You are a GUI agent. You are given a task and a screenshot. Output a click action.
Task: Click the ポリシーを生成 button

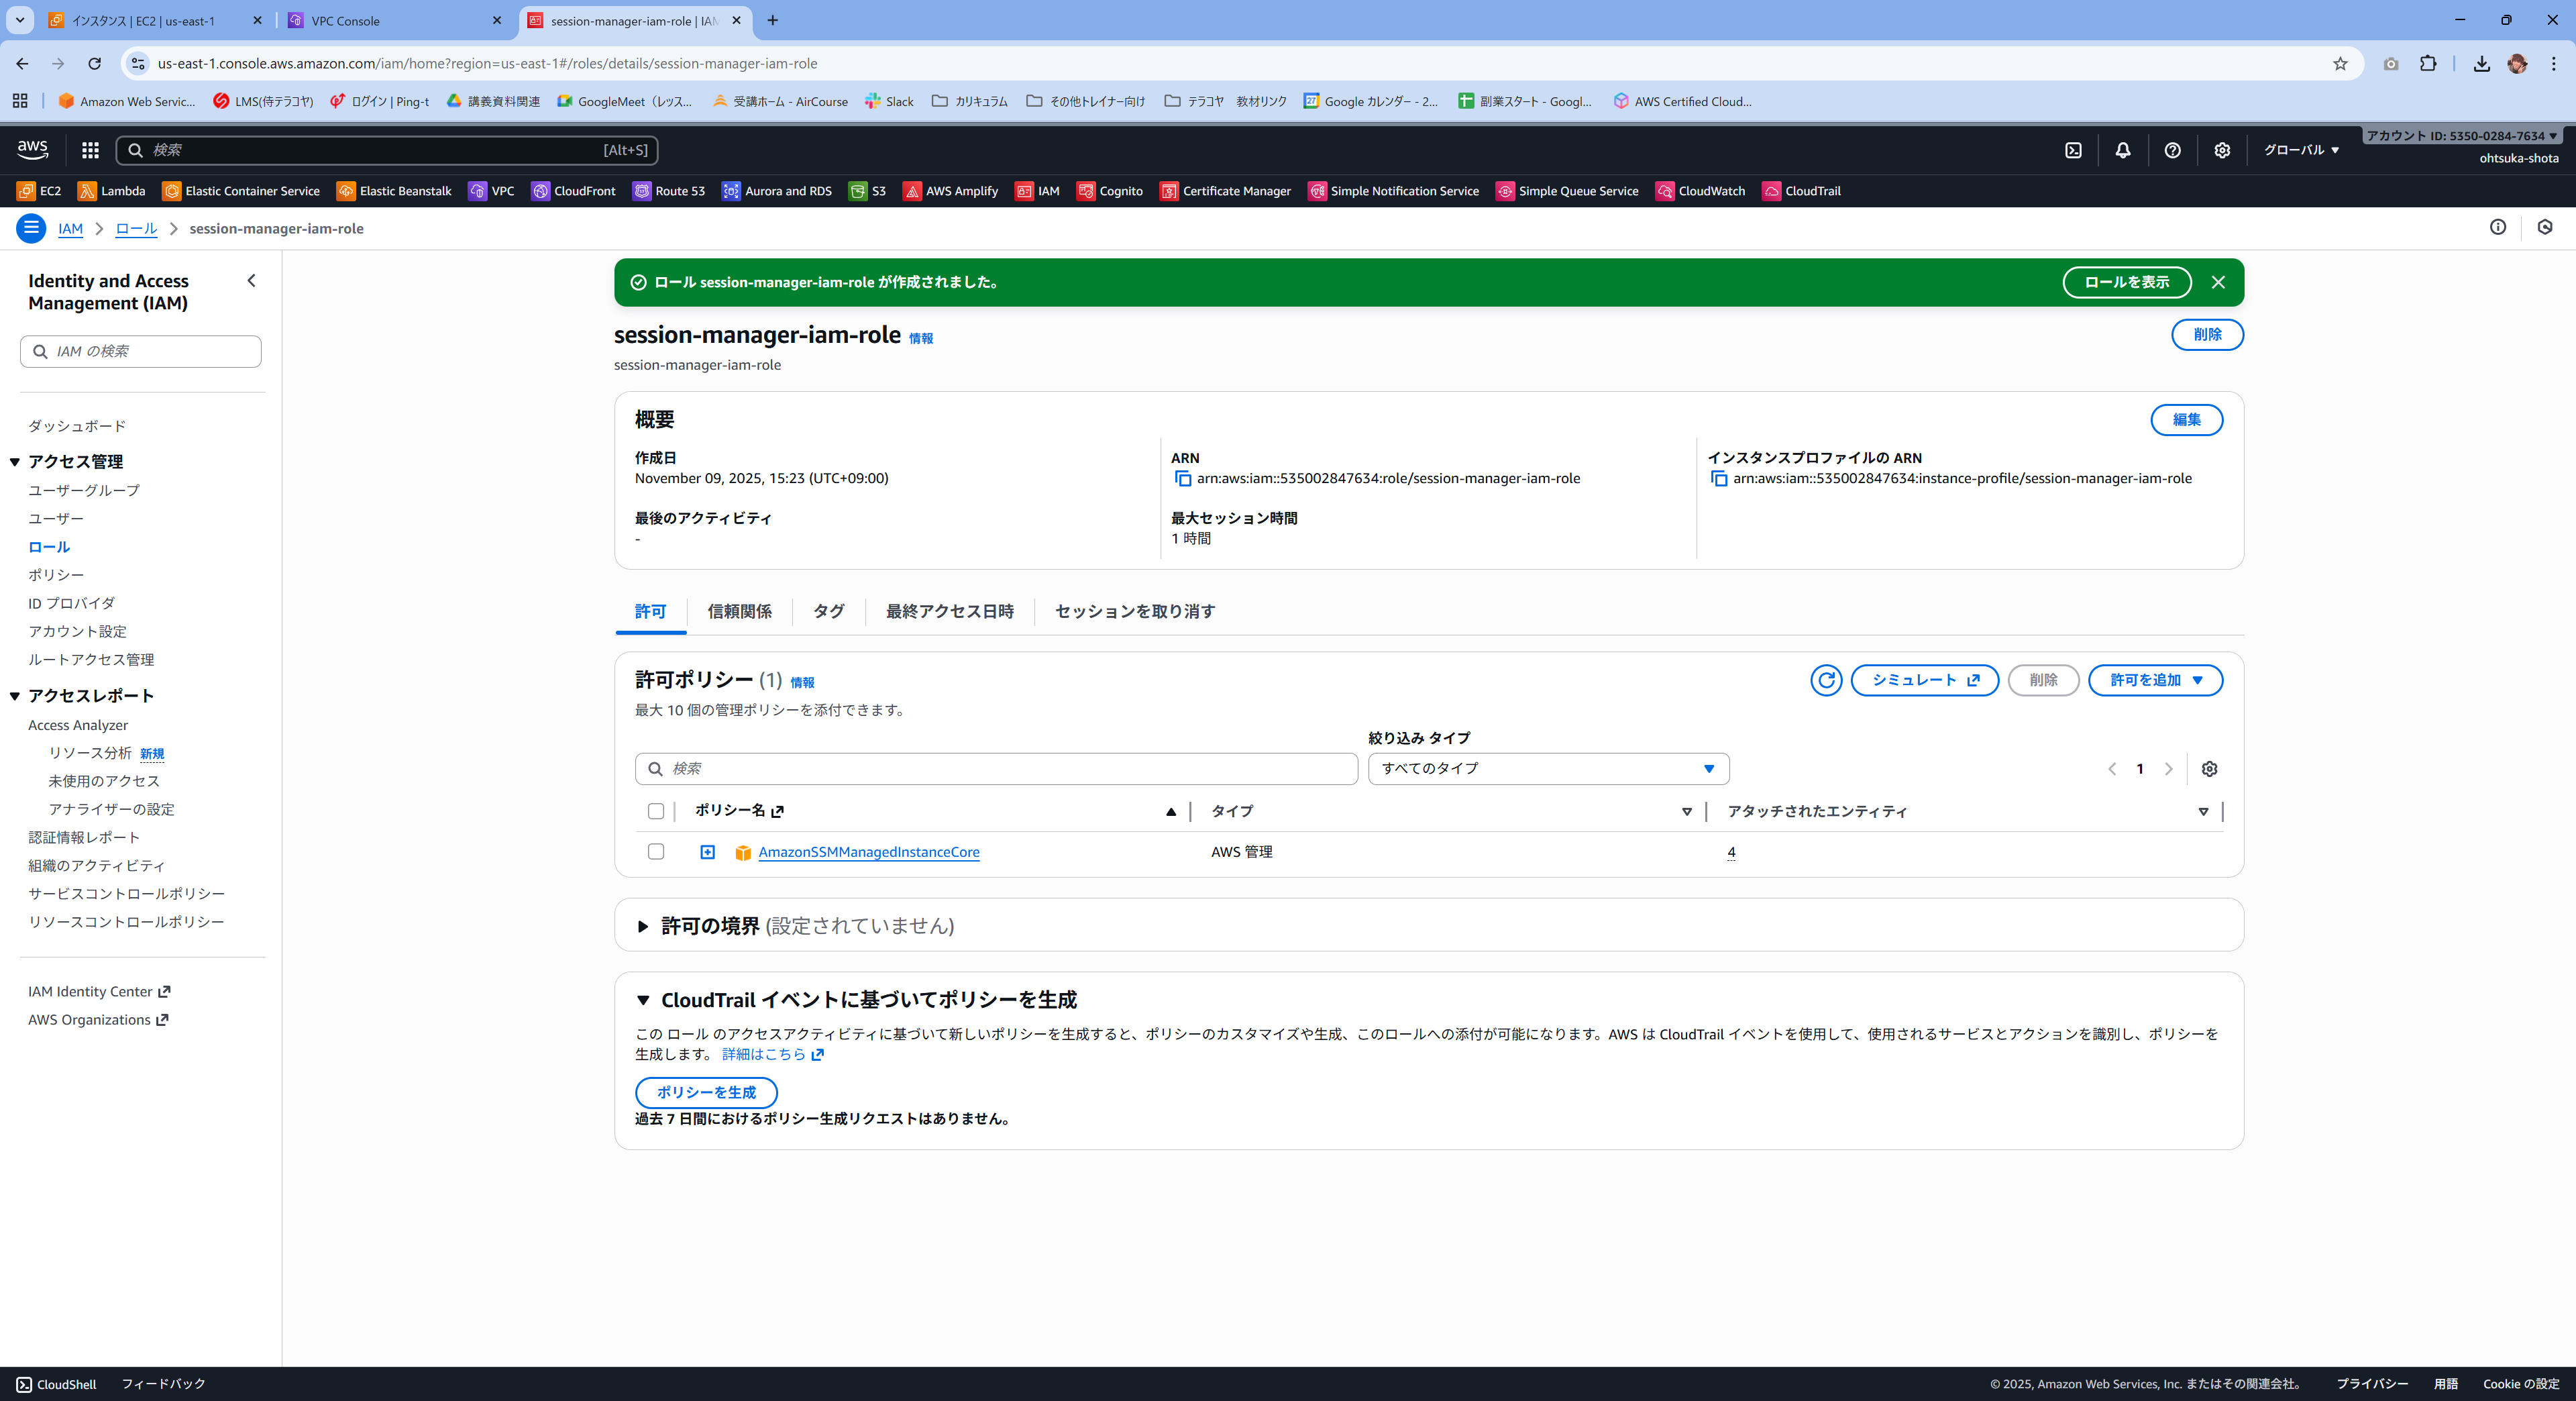706,1092
